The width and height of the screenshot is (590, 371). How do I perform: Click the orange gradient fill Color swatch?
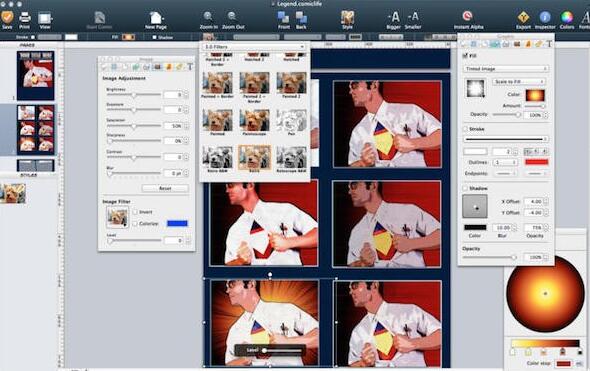click(535, 95)
